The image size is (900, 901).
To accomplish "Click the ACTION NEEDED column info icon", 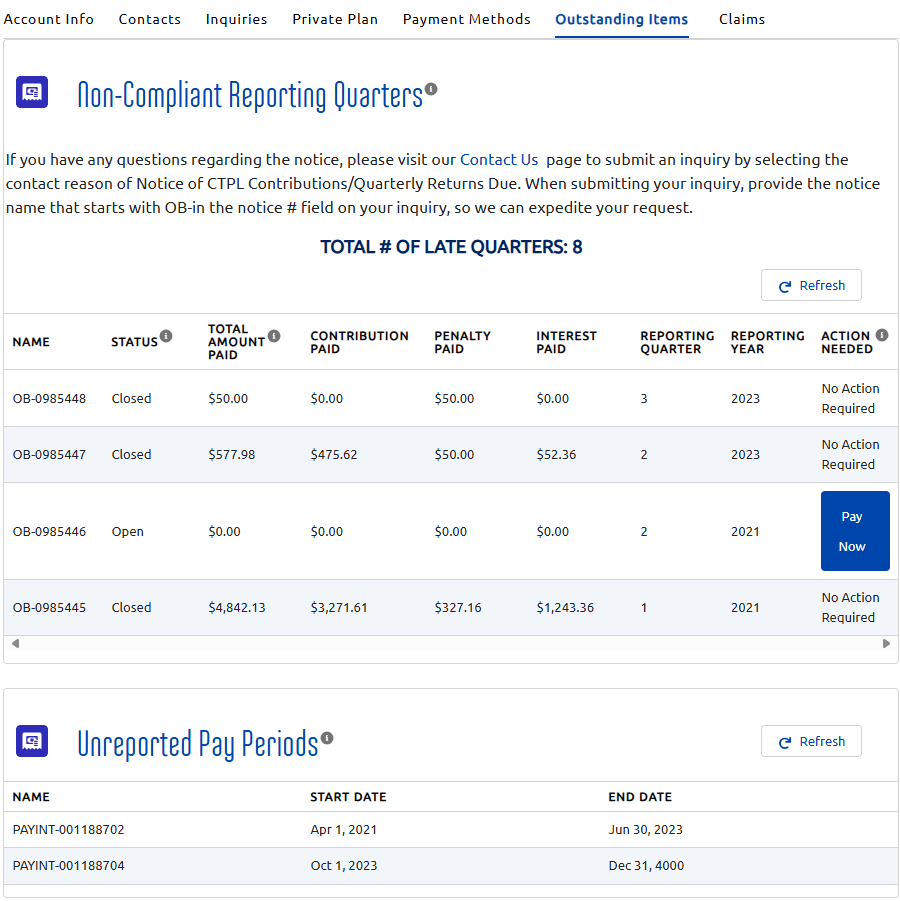I will tap(881, 333).
